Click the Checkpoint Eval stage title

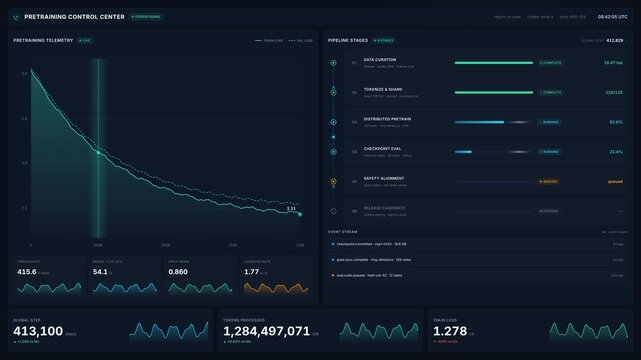click(383, 149)
